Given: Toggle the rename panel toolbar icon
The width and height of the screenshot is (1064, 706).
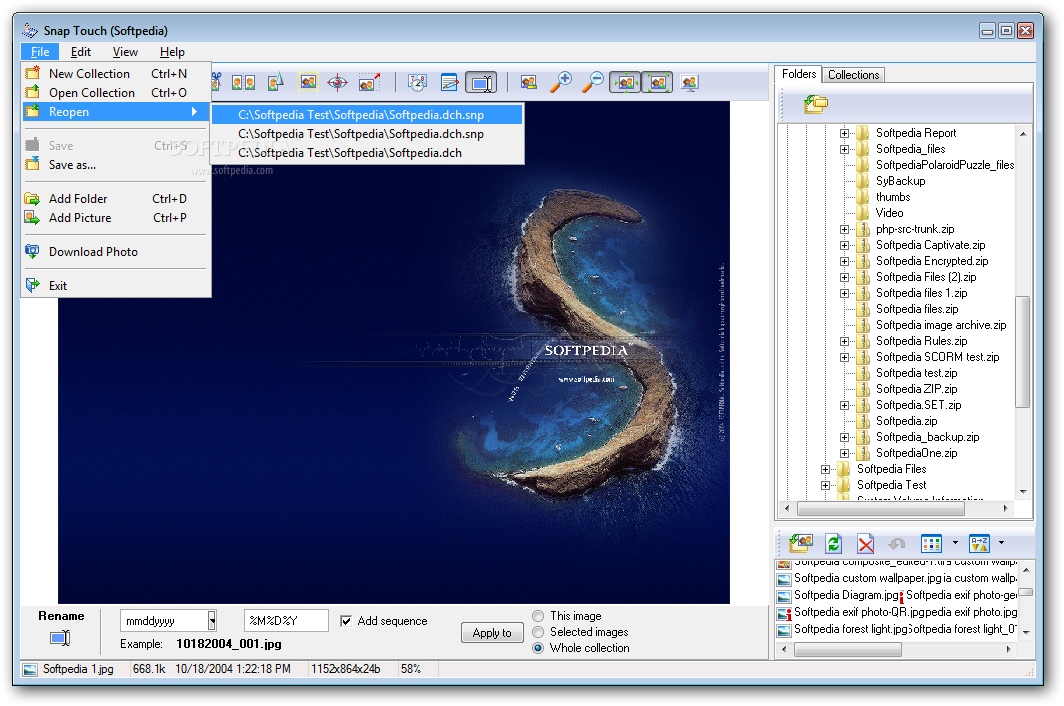Looking at the screenshot, I should pyautogui.click(x=481, y=83).
